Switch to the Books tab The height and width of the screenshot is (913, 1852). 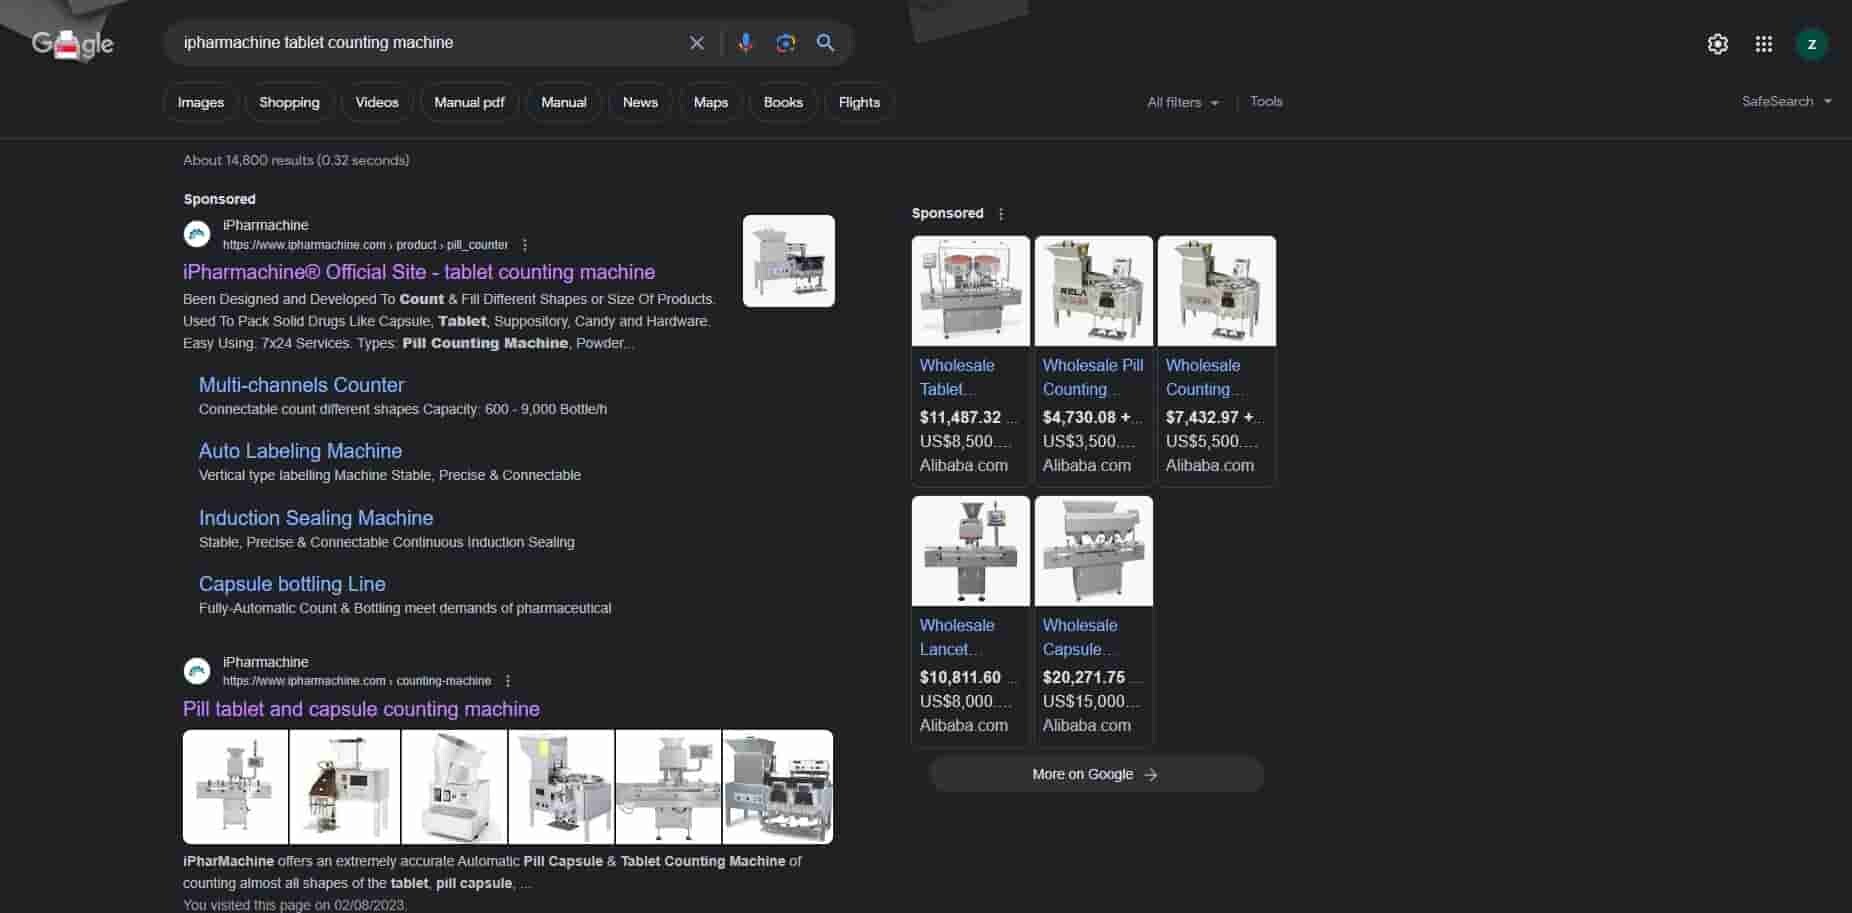tap(783, 102)
